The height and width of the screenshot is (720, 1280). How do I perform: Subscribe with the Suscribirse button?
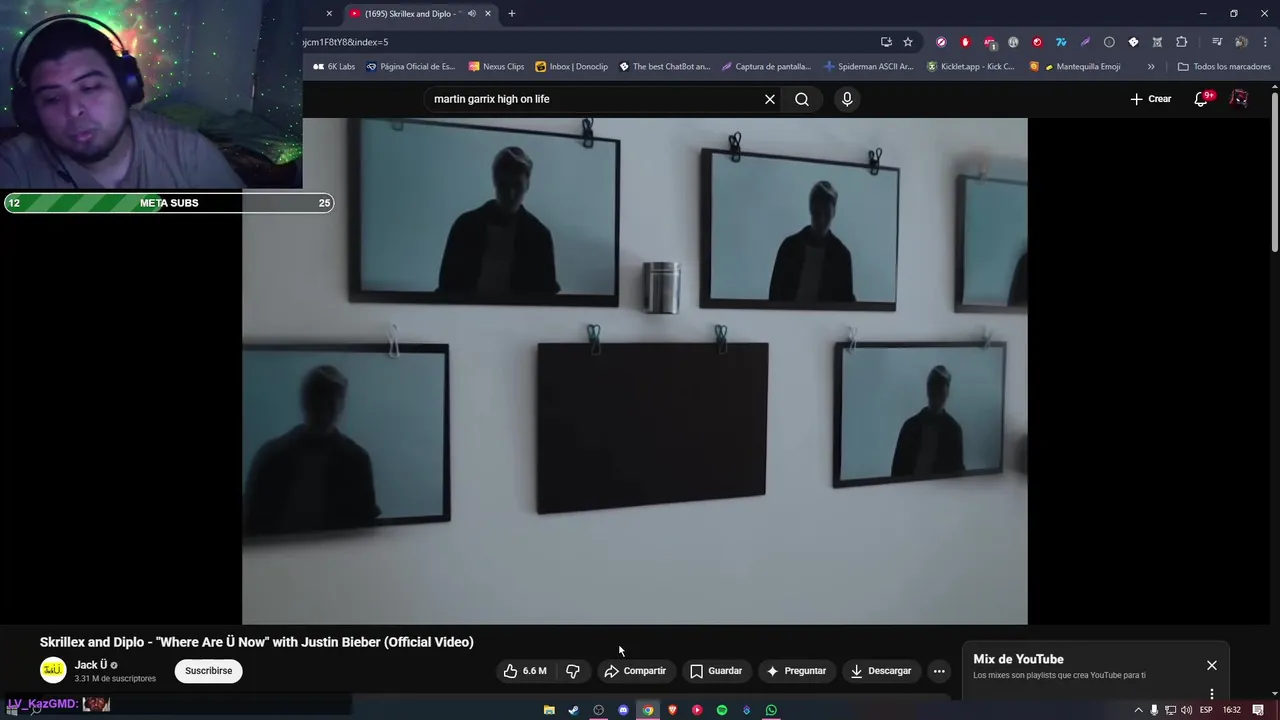click(209, 671)
